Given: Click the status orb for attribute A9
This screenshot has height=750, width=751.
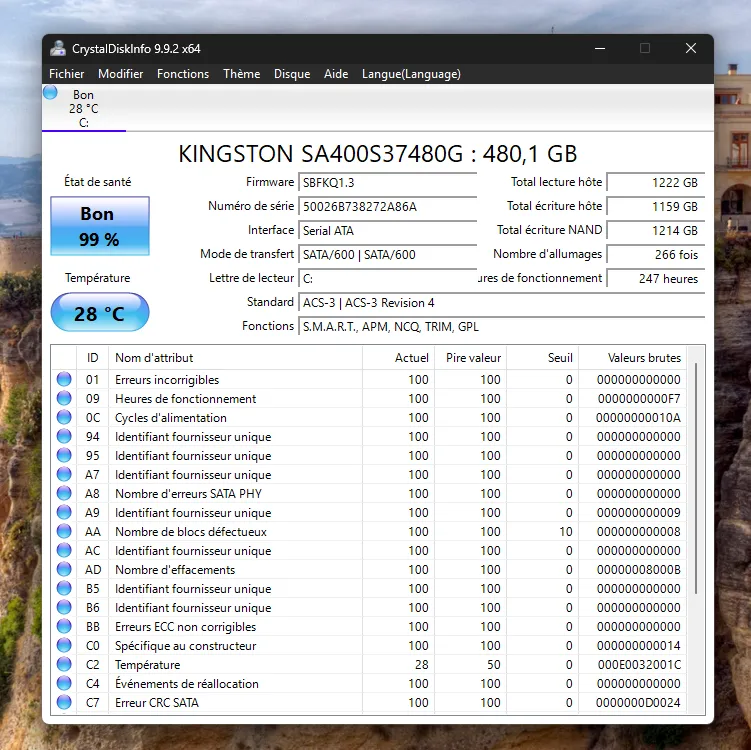Looking at the screenshot, I should [x=64, y=512].
